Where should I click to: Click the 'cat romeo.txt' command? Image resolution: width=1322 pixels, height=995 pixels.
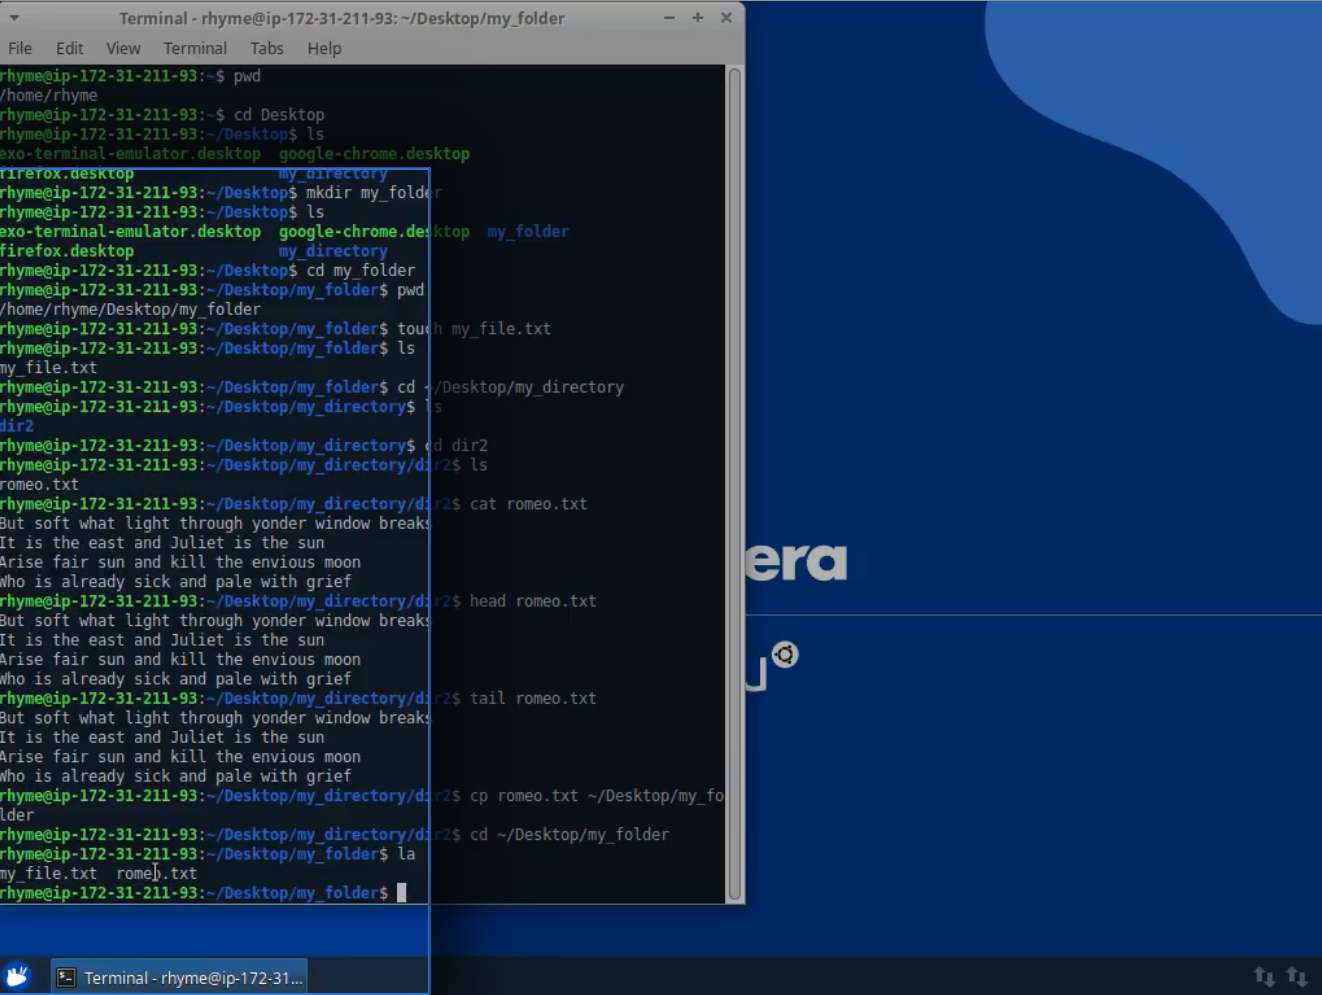[528, 504]
